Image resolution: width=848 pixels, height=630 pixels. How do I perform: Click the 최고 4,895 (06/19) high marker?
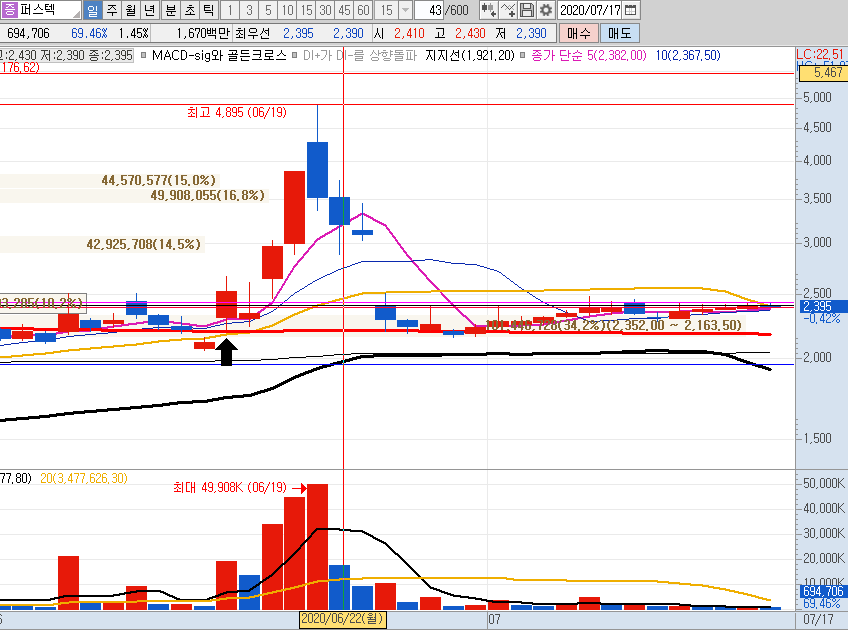pos(237,112)
